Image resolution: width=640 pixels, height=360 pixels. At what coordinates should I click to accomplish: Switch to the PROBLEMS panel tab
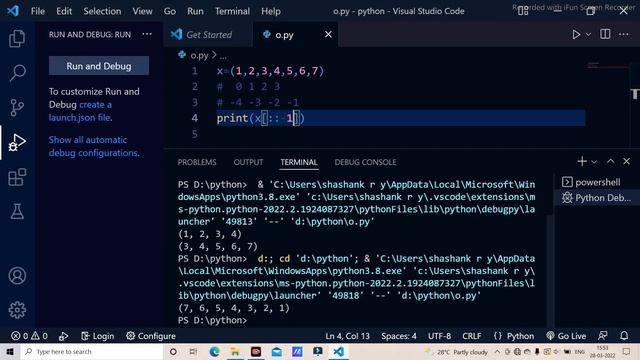point(197,162)
